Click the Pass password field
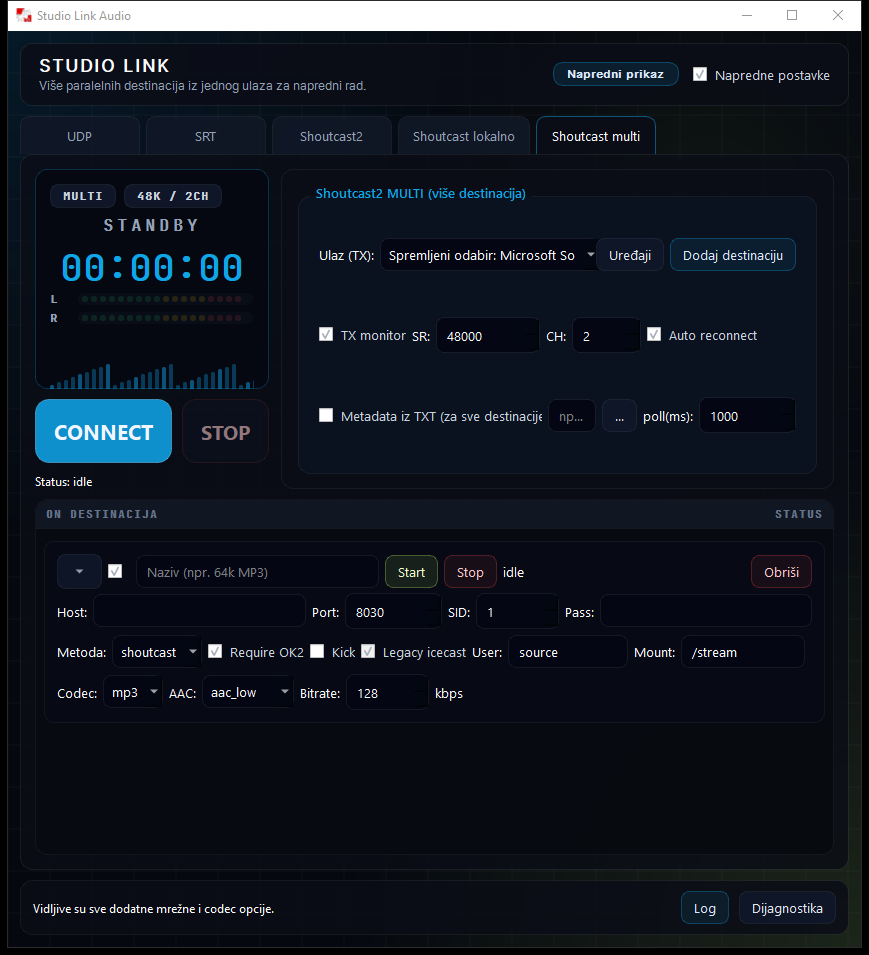Screen dimensions: 869x955 tap(706, 611)
